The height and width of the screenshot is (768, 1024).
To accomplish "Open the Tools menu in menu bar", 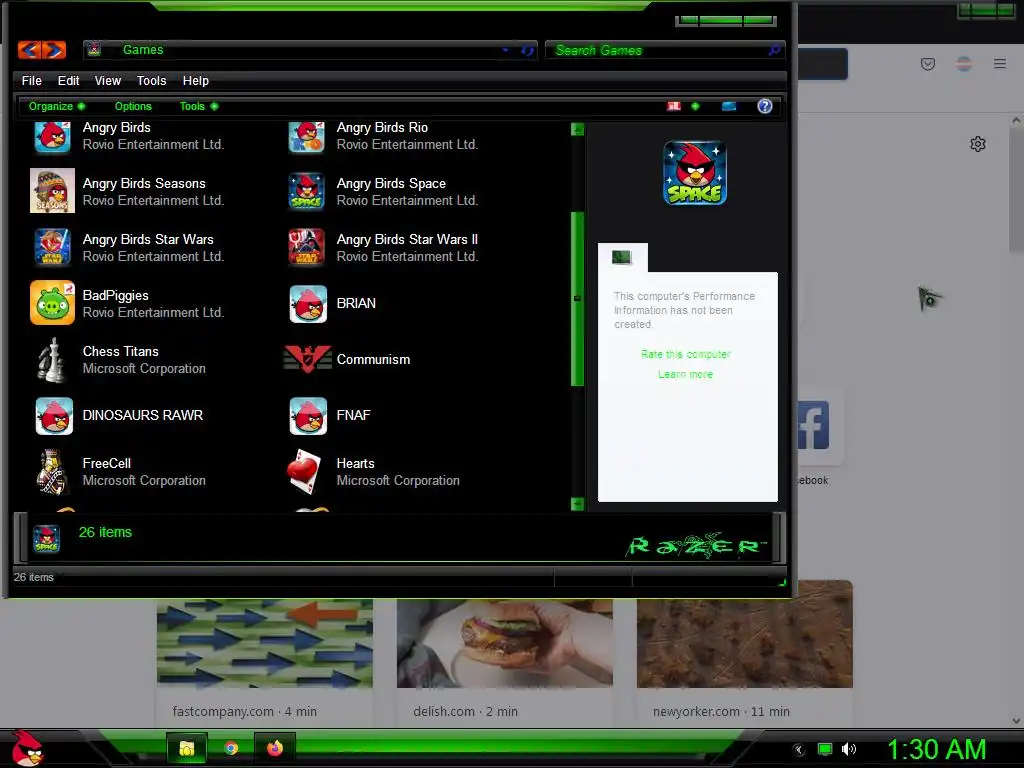I will pyautogui.click(x=152, y=81).
